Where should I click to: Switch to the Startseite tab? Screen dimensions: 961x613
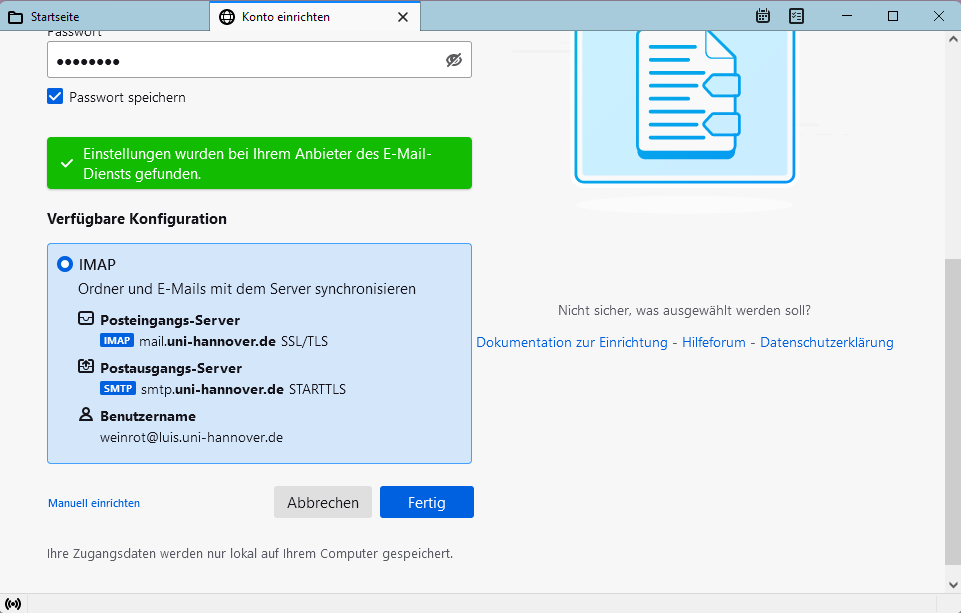click(105, 17)
